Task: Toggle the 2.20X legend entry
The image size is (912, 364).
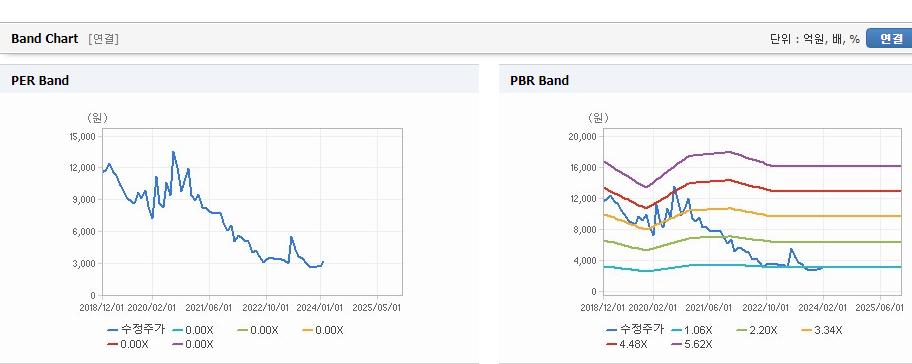Action: click(x=756, y=330)
